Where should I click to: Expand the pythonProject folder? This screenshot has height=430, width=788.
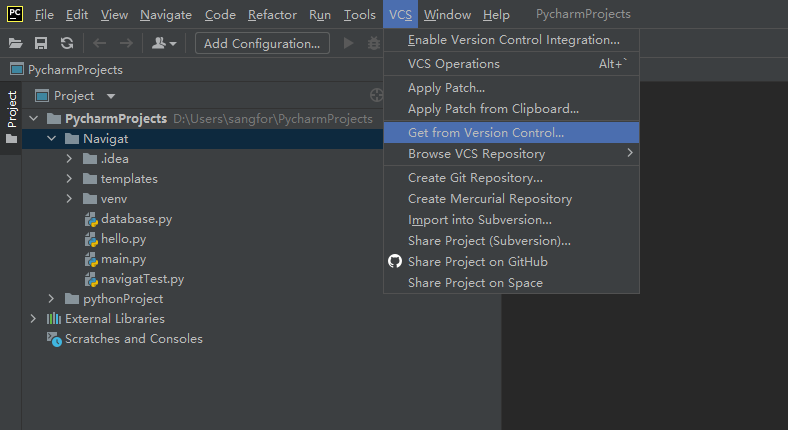[51, 299]
